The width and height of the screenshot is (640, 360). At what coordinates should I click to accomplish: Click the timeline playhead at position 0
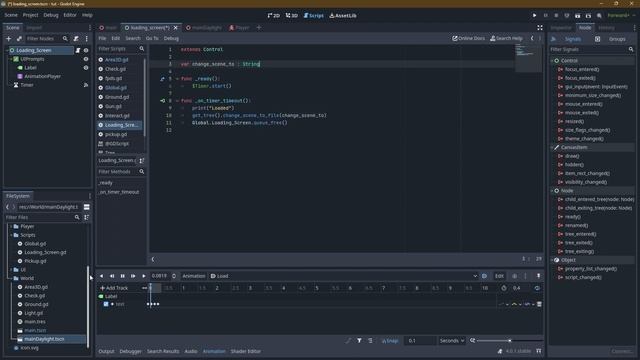tap(150, 288)
